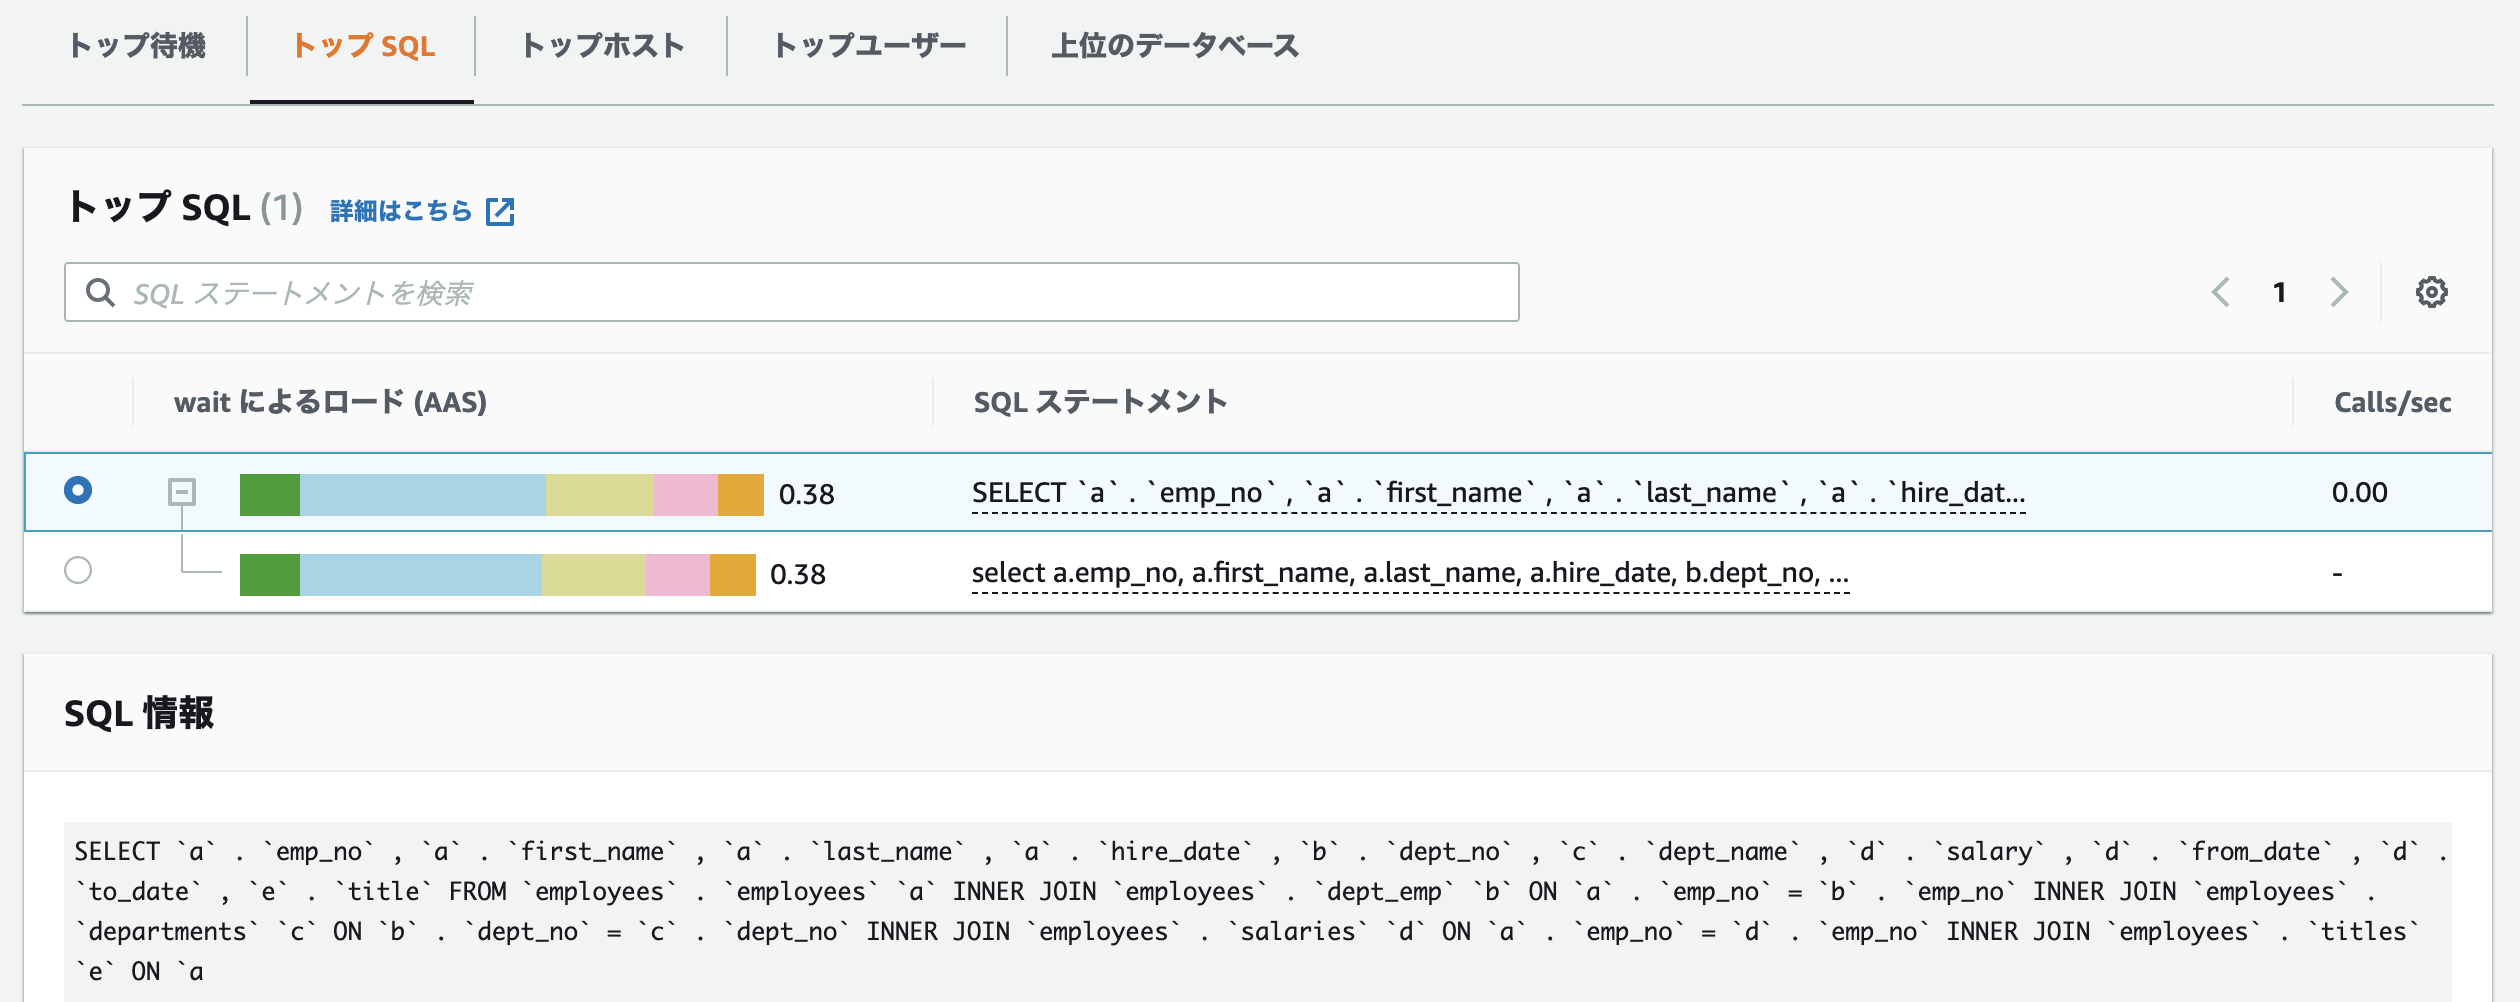This screenshot has width=2520, height=1002.
Task: Select page number 1 in pagination
Action: pos(2279,292)
